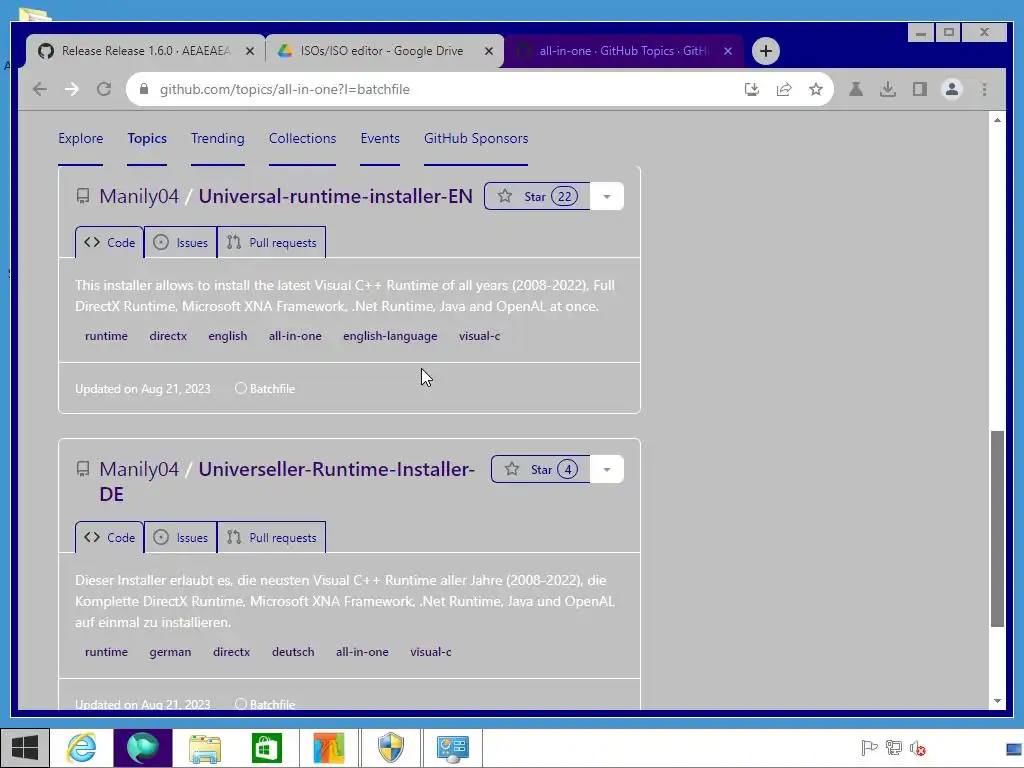The height and width of the screenshot is (768, 1024).
Task: Open Issues tab of Universeller-Runtime-Installer-DE
Action: tap(181, 538)
